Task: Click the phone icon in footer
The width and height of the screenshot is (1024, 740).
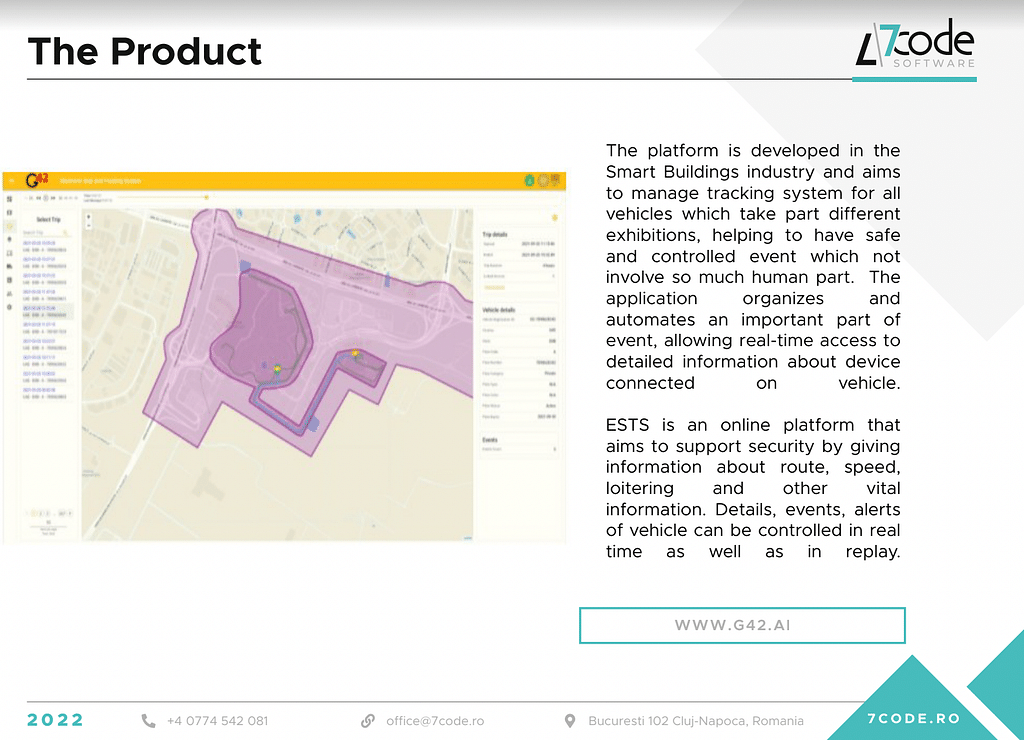Action: (x=149, y=720)
